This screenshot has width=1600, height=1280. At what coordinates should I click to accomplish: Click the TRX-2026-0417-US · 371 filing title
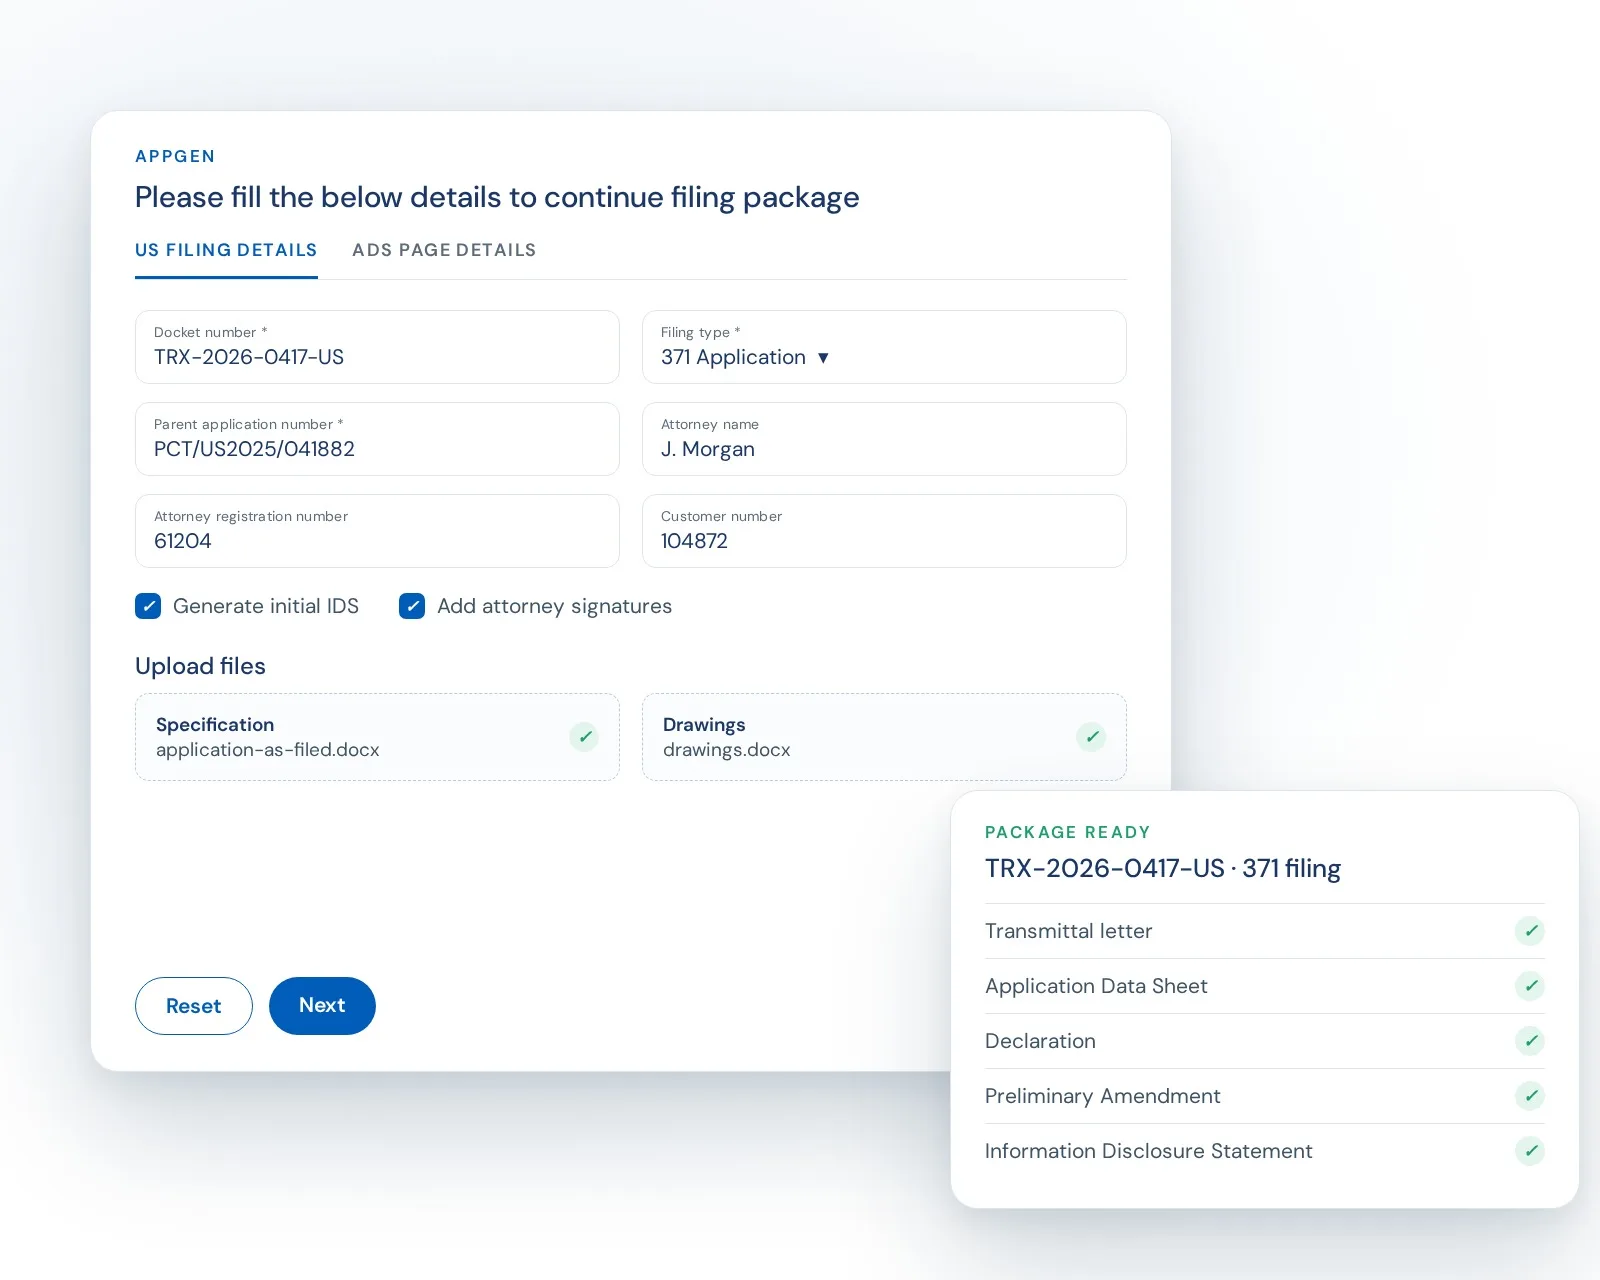[x=1163, y=868]
